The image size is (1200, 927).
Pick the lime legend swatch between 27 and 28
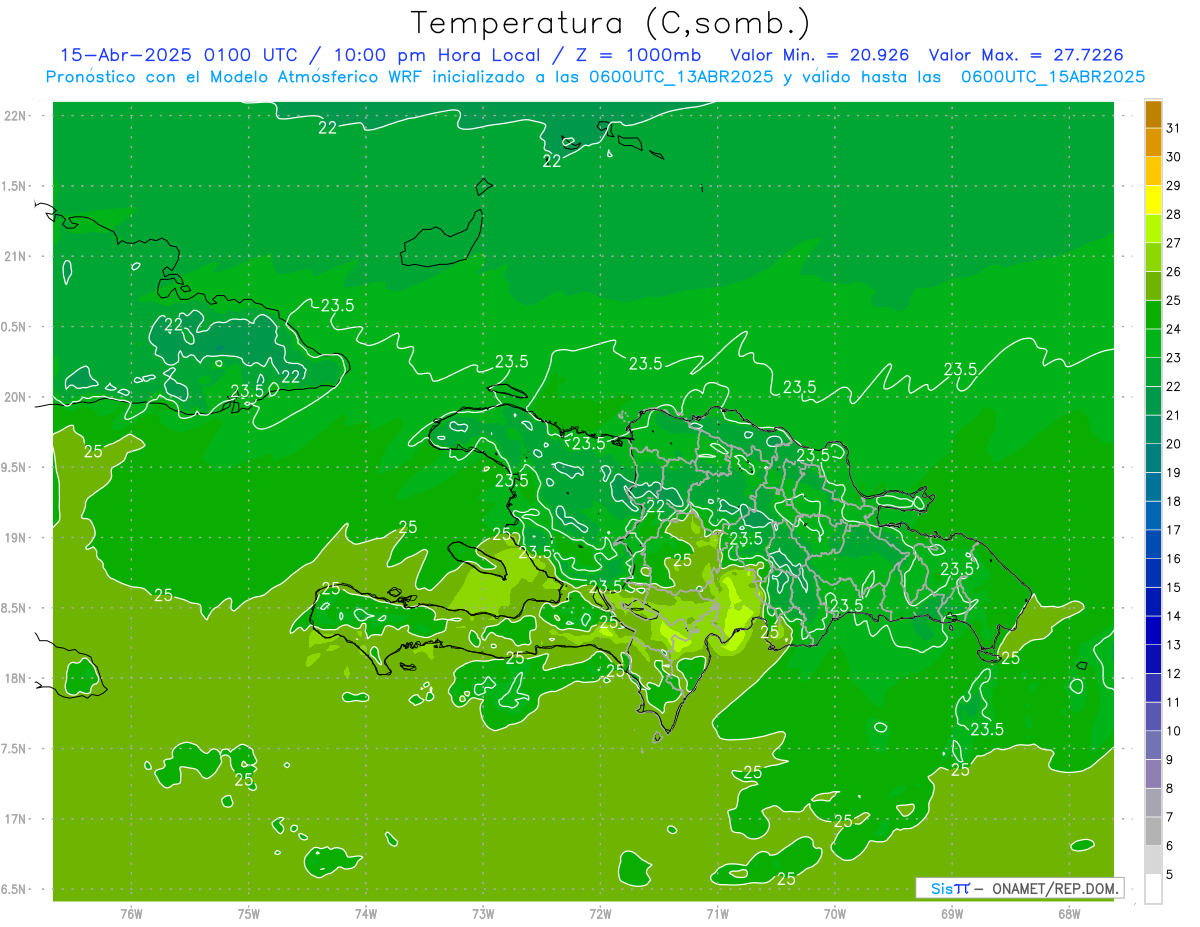(x=1153, y=229)
